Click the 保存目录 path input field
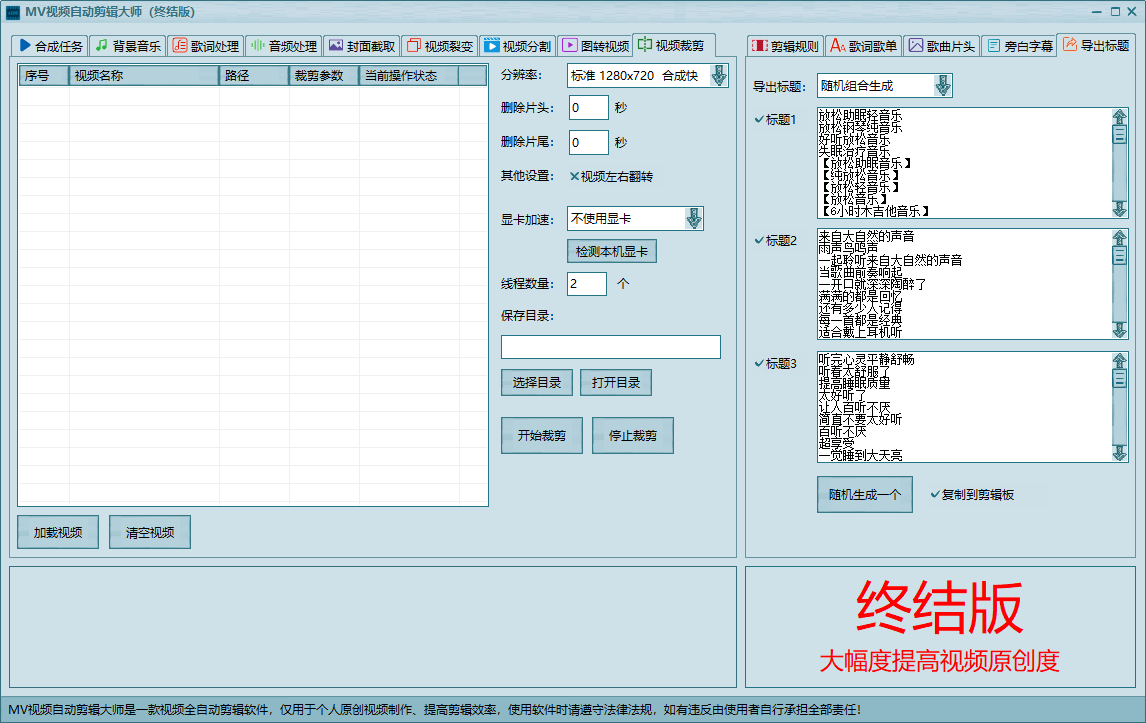This screenshot has height=723, width=1146. [x=610, y=347]
